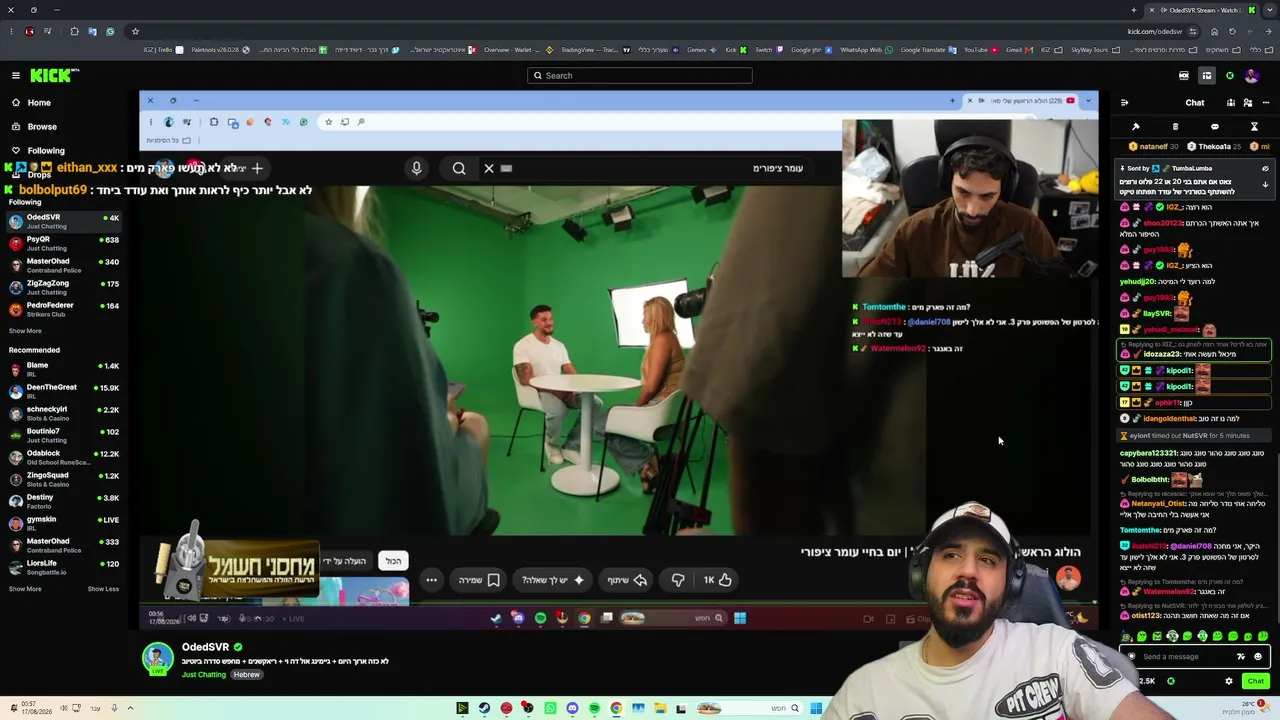
Task: Bookmark the page with the star icon
Action: click(x=135, y=31)
